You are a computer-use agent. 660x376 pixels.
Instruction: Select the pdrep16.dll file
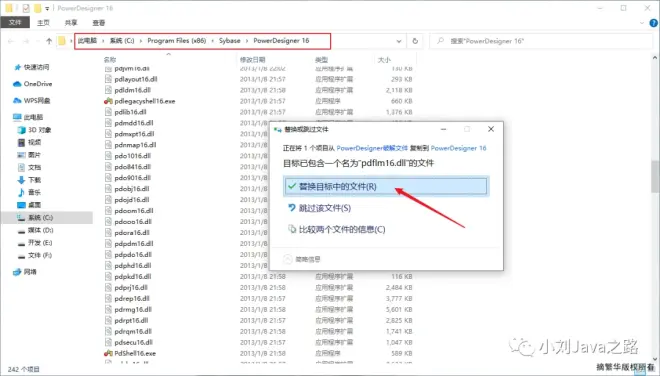[x=132, y=299]
